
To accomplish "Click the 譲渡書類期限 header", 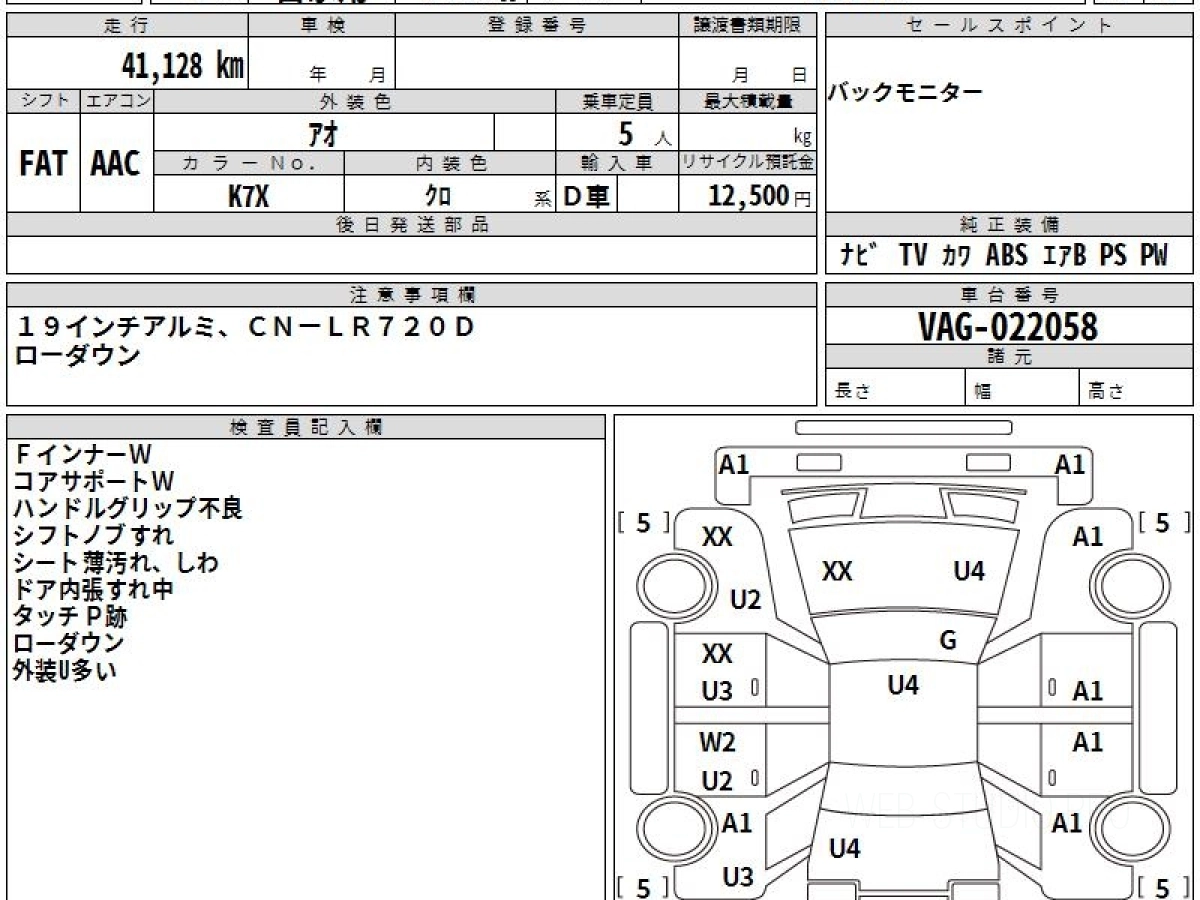I will tap(748, 26).
